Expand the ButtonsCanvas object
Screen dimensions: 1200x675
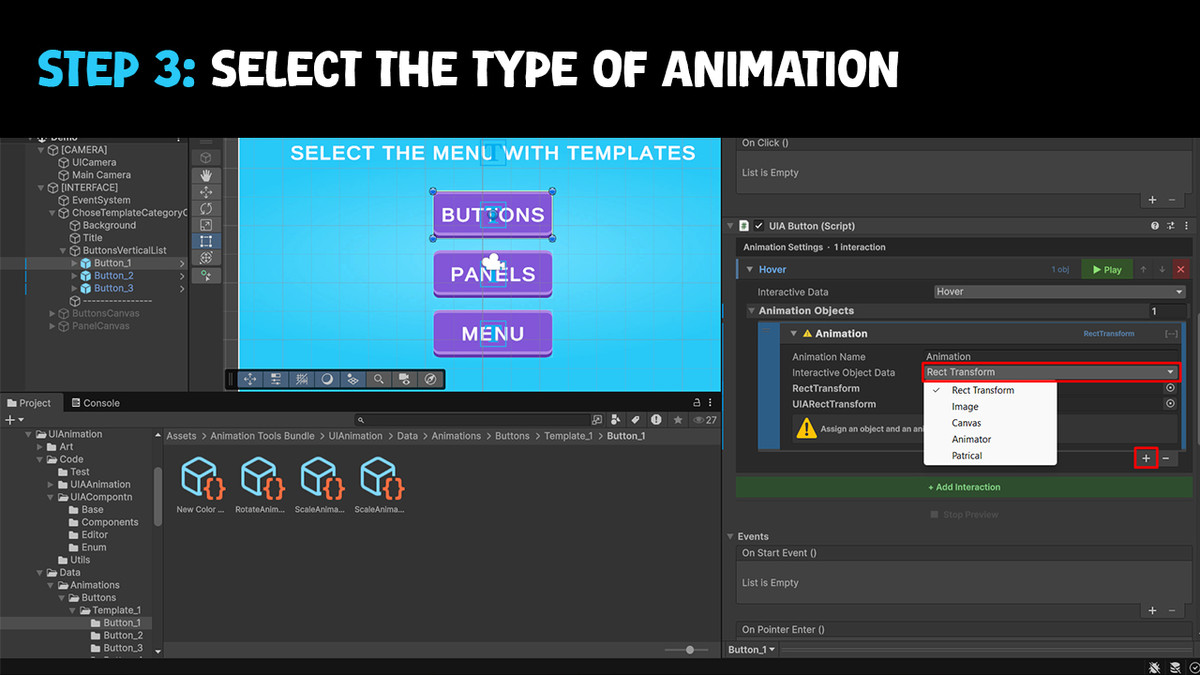point(52,313)
